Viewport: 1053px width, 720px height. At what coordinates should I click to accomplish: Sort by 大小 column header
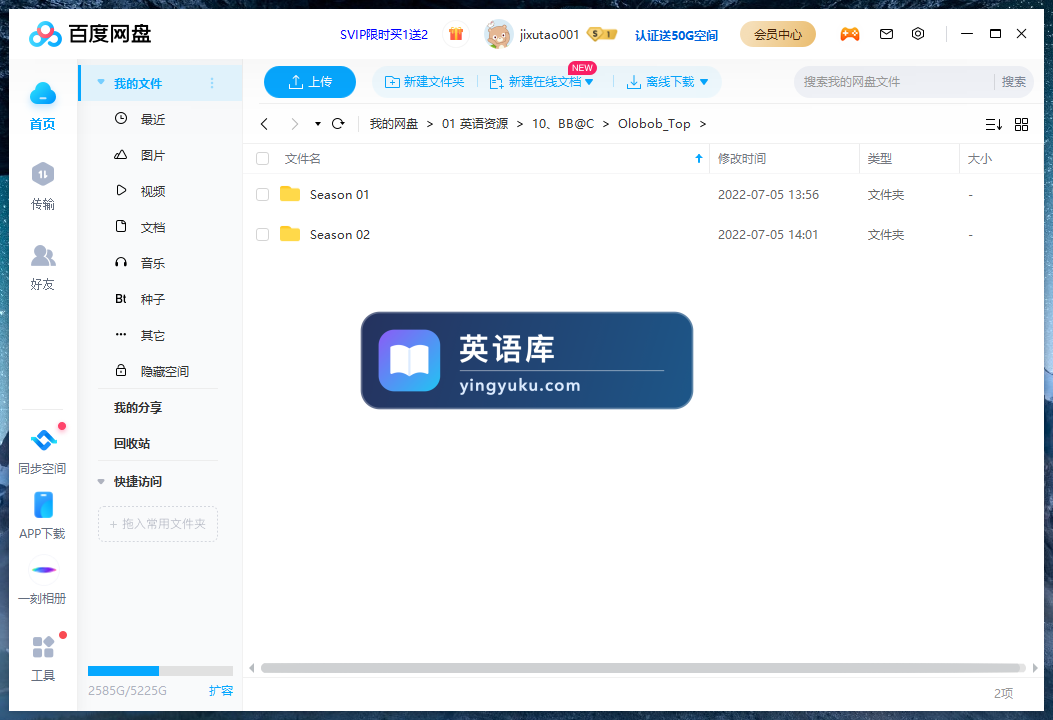click(979, 159)
